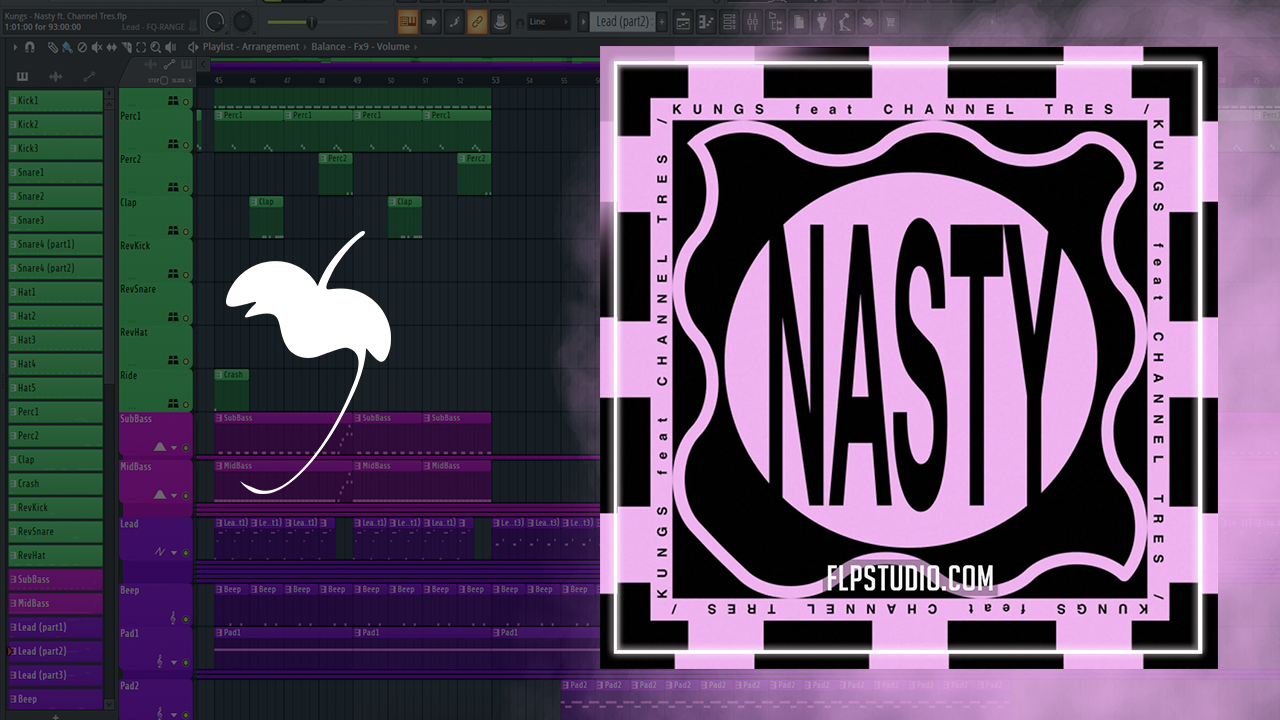Toggle mute LED on Clap track
Screen dimensions: 1280x720
tap(185, 231)
